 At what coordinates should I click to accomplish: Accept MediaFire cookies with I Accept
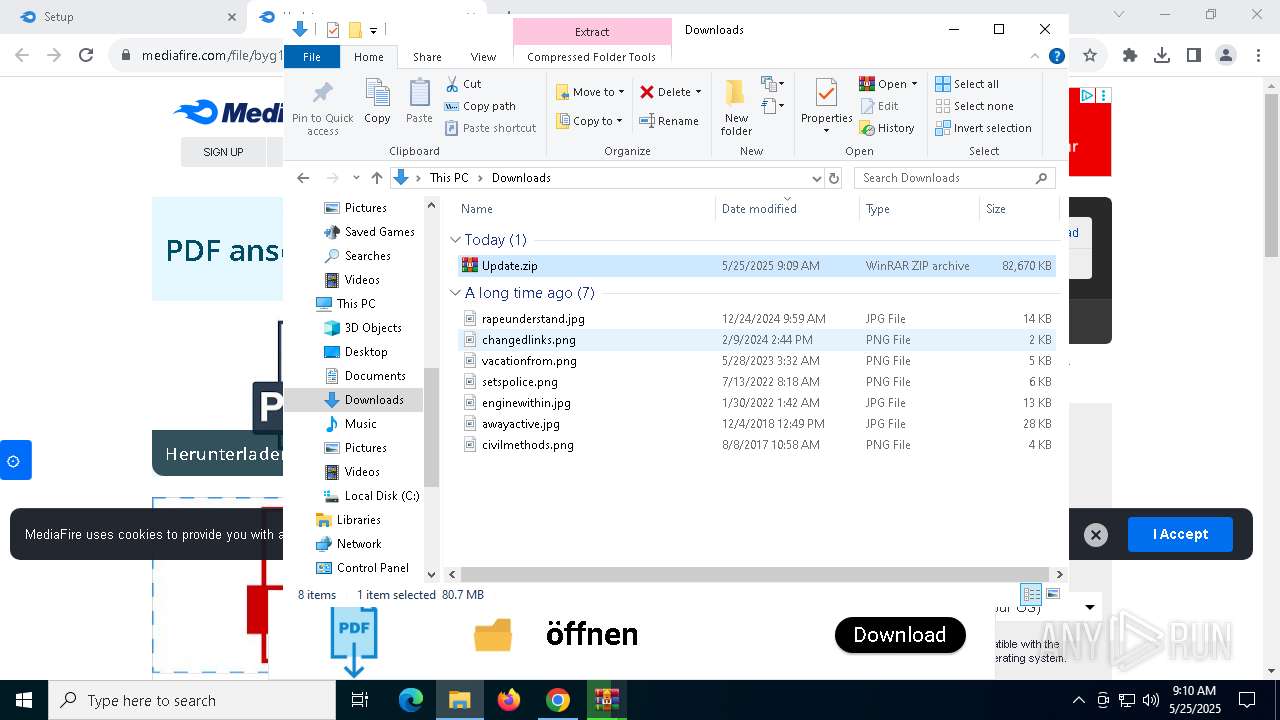click(x=1180, y=534)
